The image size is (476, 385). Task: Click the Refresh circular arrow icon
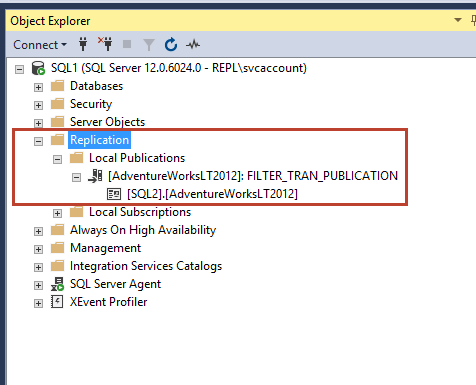click(x=171, y=44)
